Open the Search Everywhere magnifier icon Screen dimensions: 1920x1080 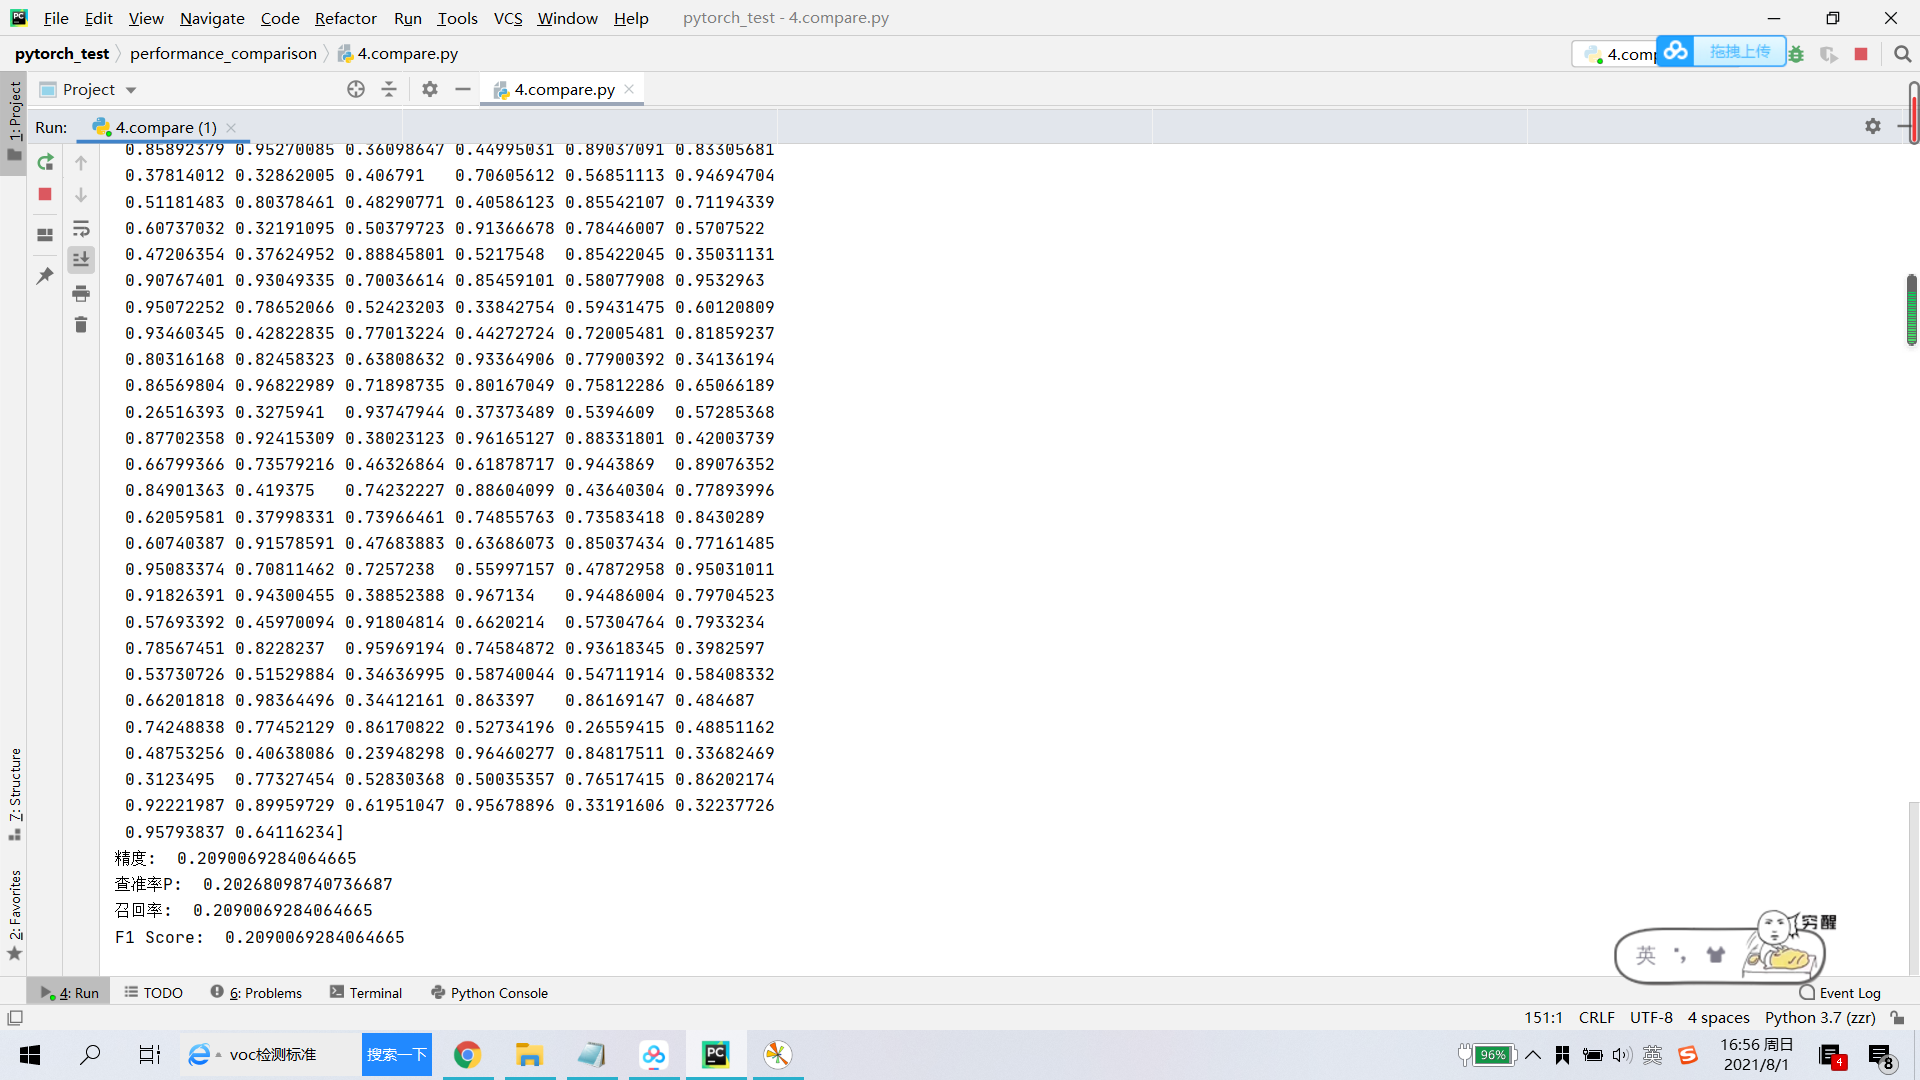tap(1902, 54)
